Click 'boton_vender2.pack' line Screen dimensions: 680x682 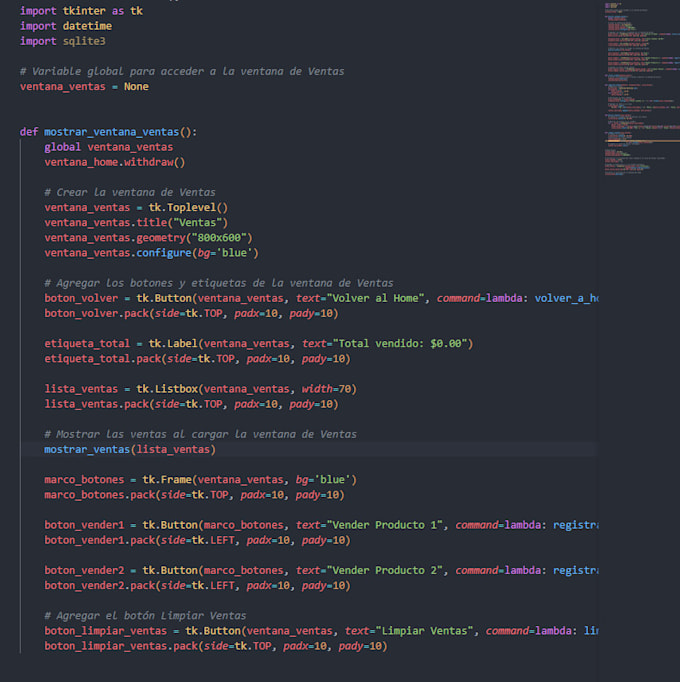(x=198, y=585)
